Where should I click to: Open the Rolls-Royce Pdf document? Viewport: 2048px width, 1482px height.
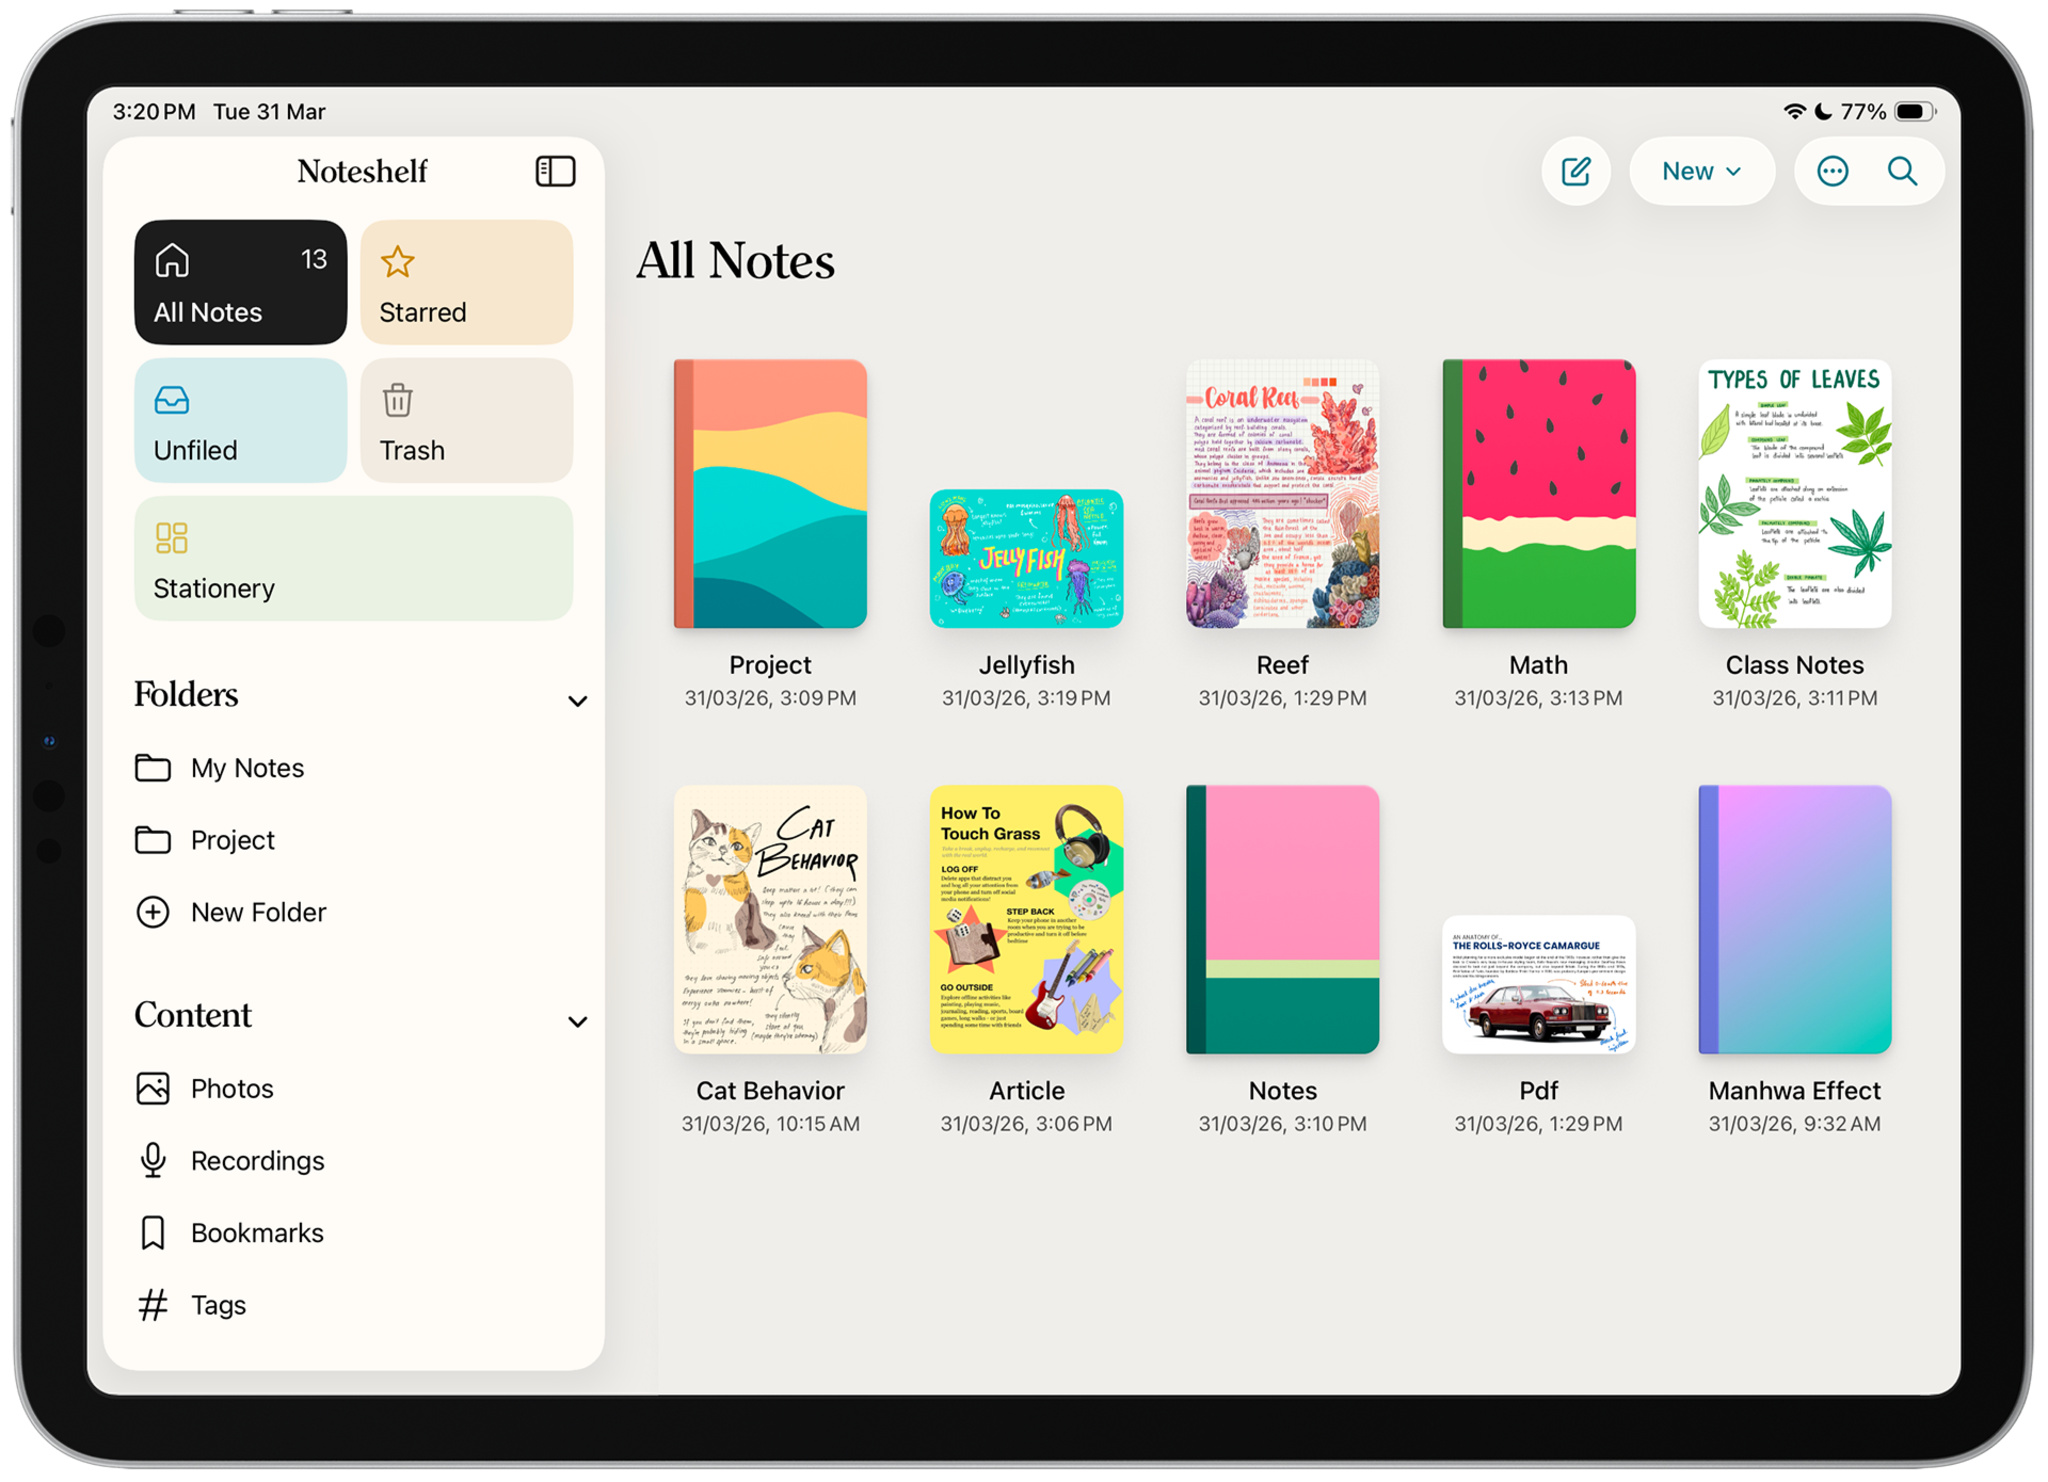tap(1538, 984)
